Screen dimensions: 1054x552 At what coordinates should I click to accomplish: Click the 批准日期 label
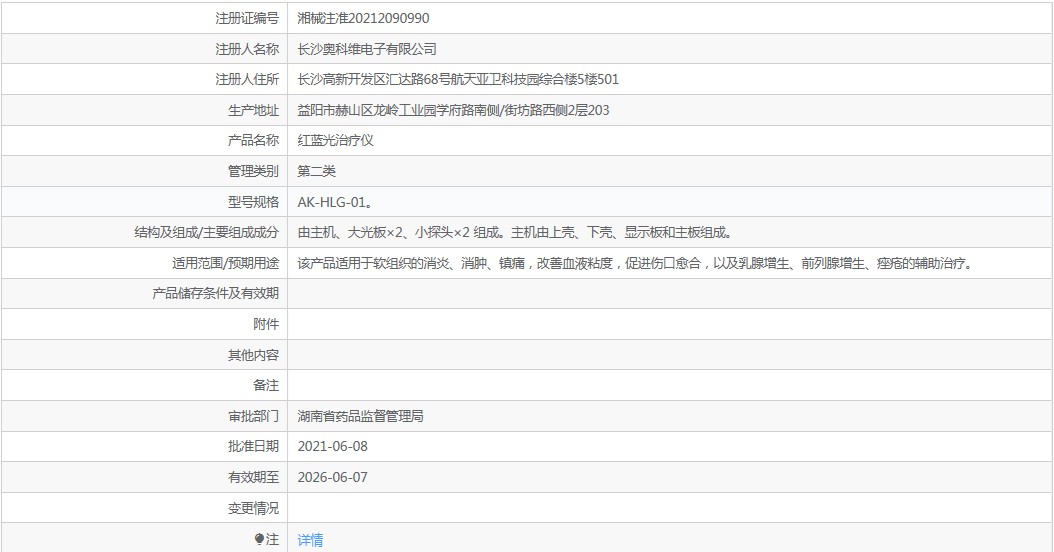pyautogui.click(x=253, y=446)
